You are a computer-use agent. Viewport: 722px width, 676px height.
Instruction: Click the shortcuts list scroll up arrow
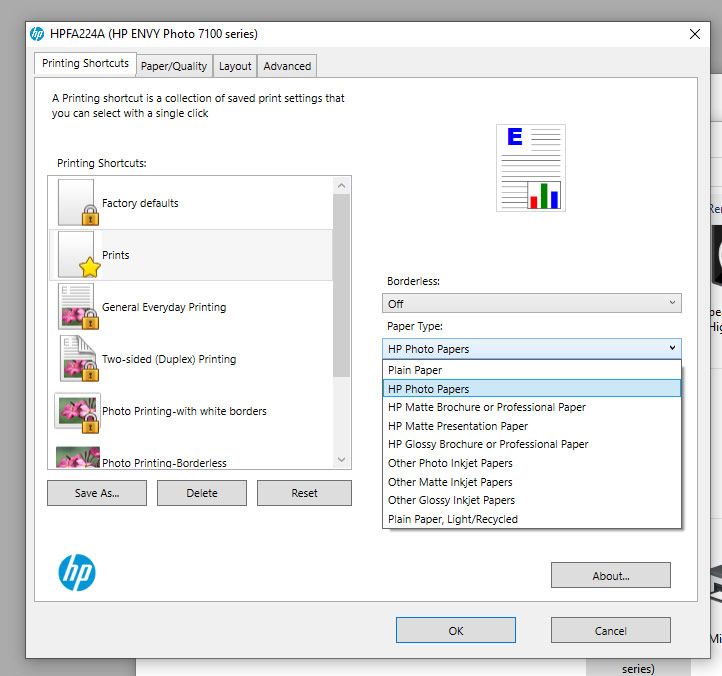pyautogui.click(x=341, y=186)
